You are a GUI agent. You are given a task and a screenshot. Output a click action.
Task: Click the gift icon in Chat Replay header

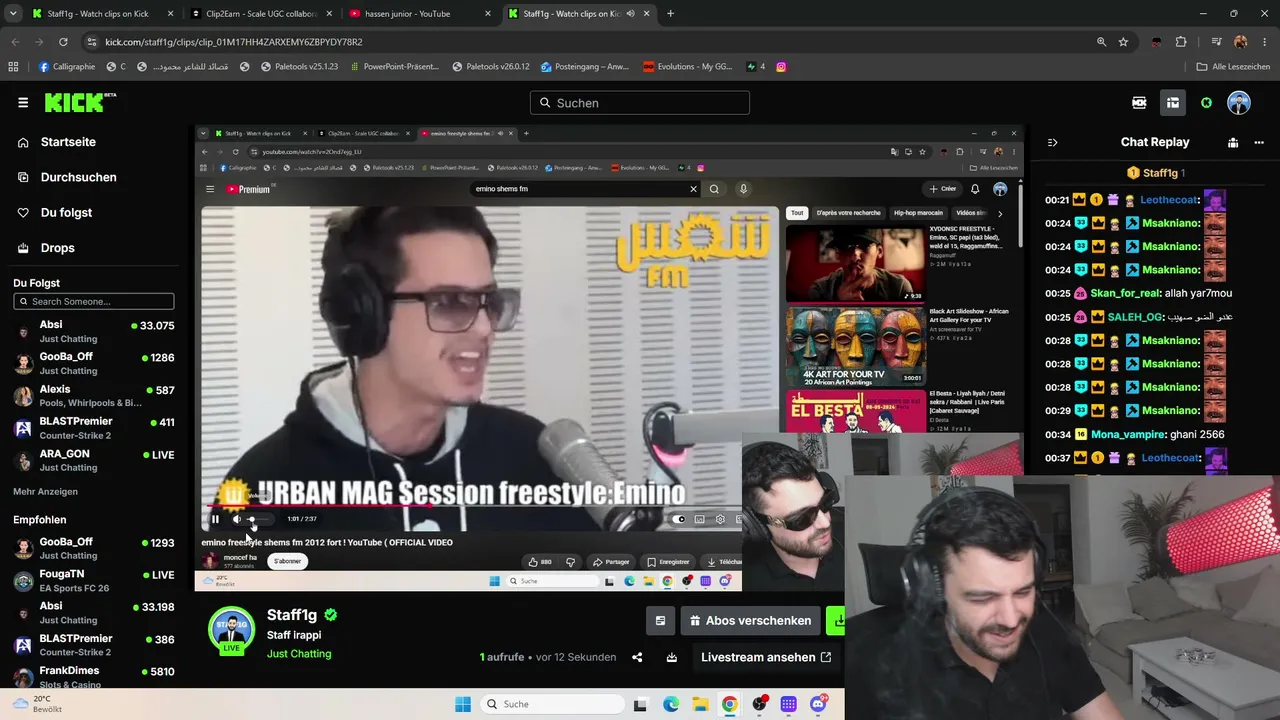1233,142
